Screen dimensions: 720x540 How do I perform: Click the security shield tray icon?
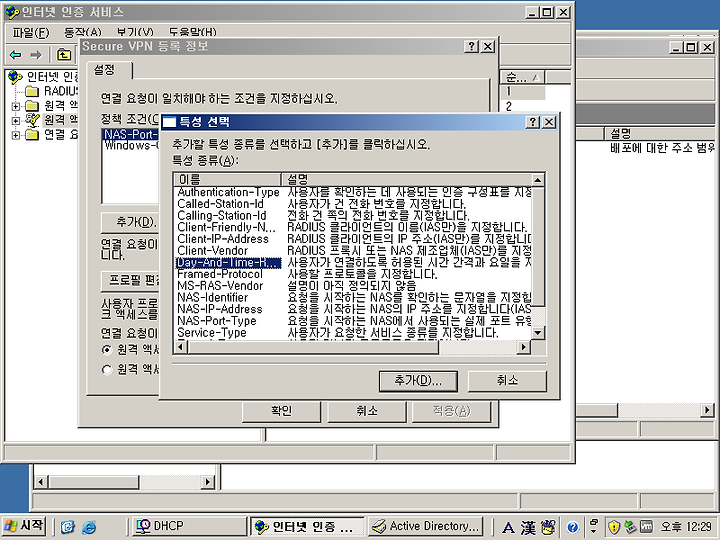click(x=614, y=527)
